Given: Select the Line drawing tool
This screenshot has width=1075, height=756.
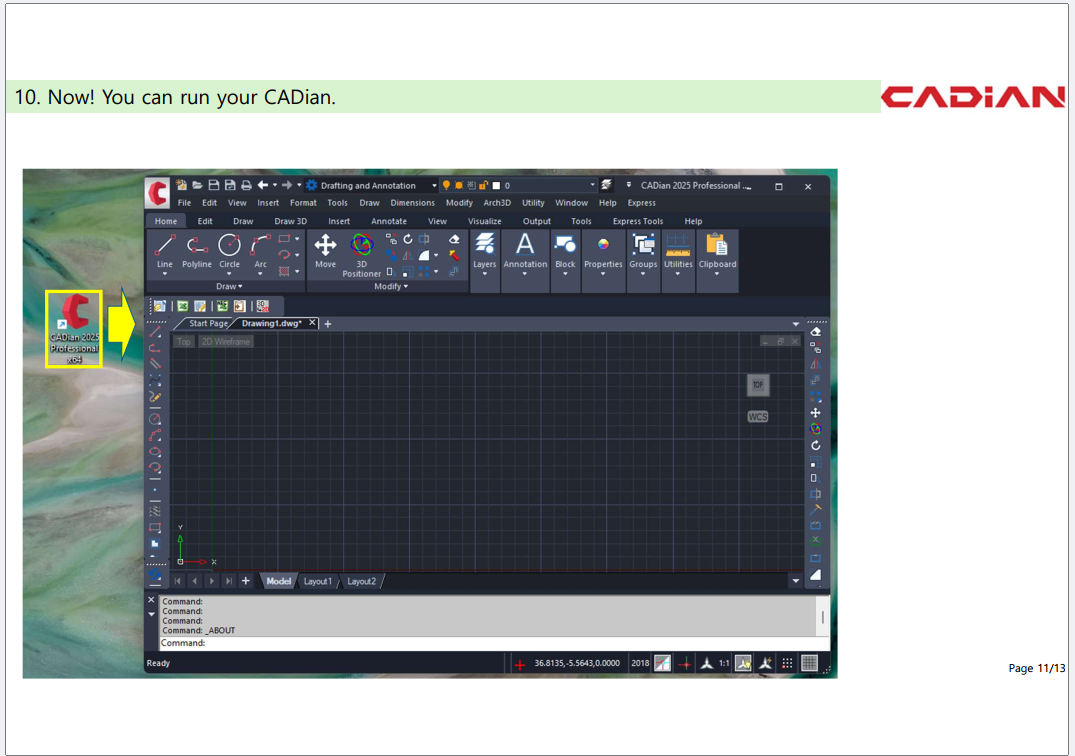Looking at the screenshot, I should [165, 250].
